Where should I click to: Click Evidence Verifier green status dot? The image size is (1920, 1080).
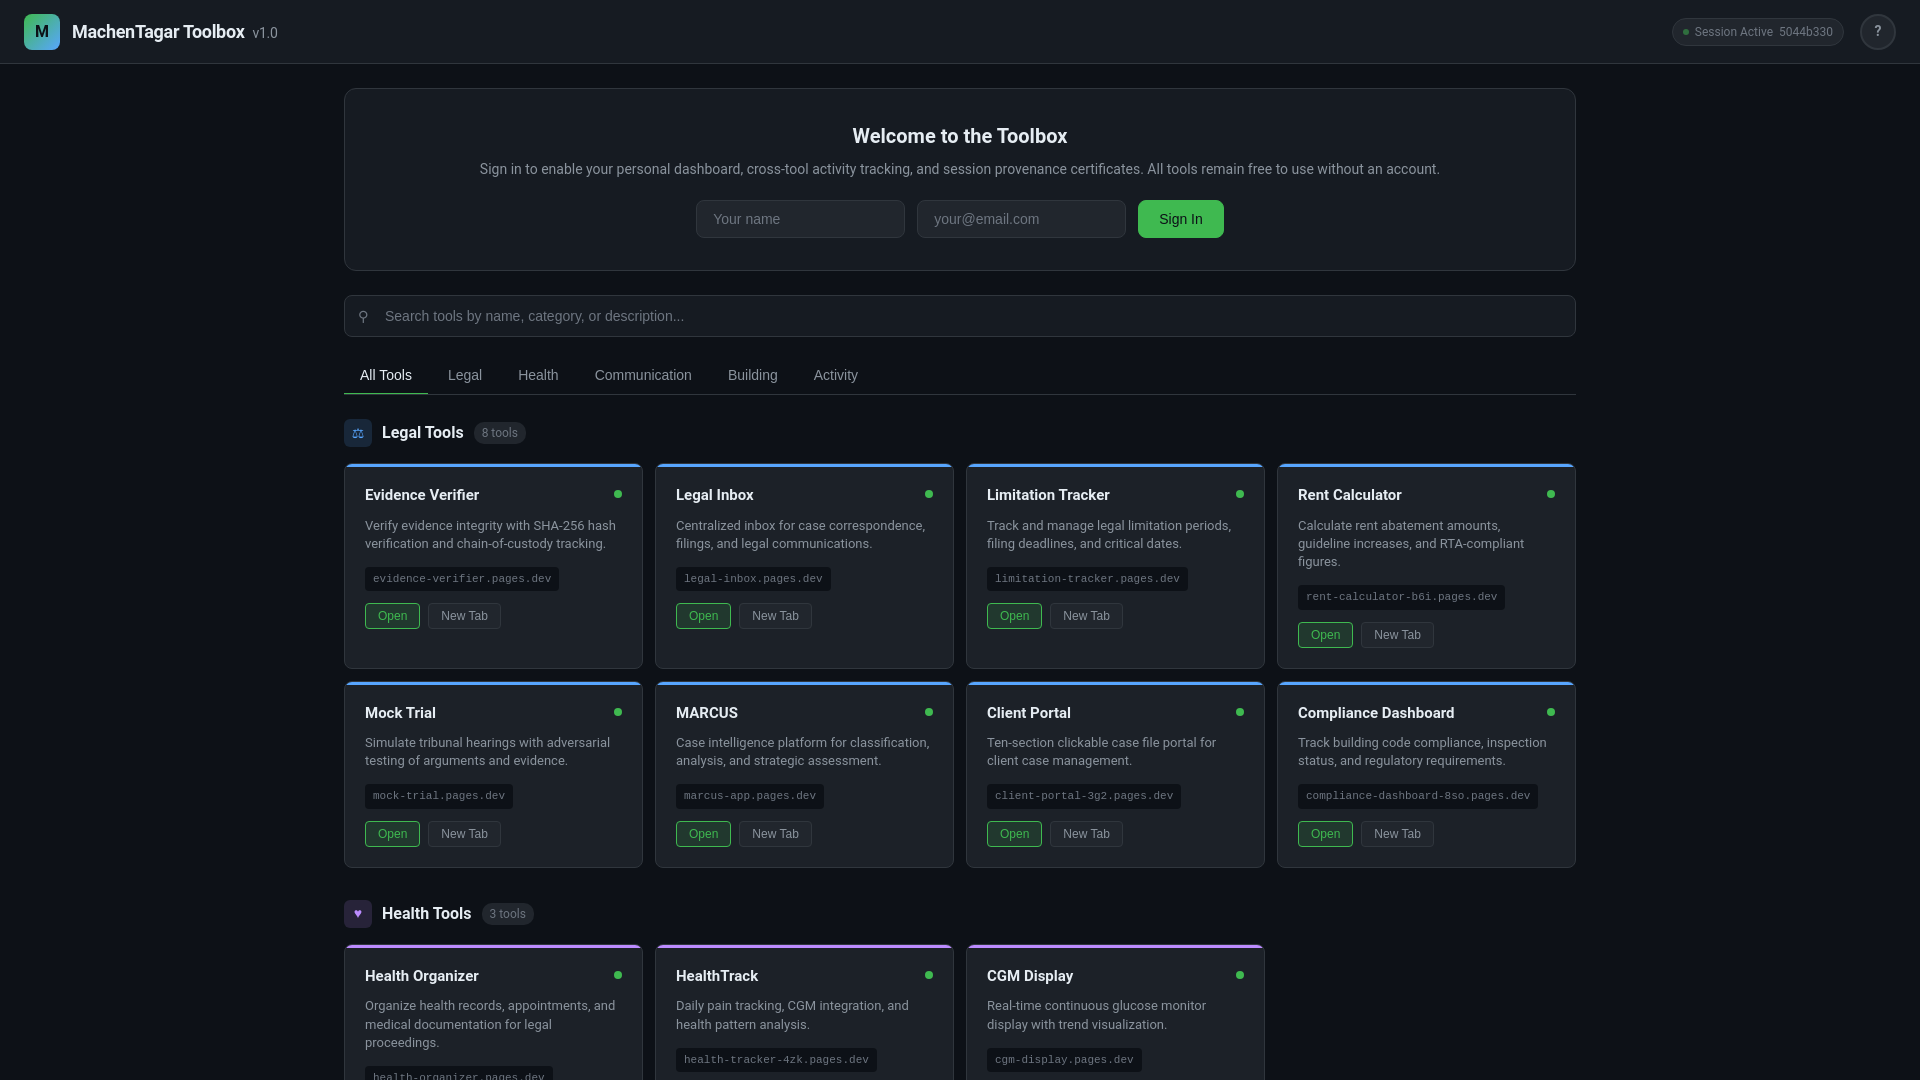(x=618, y=494)
